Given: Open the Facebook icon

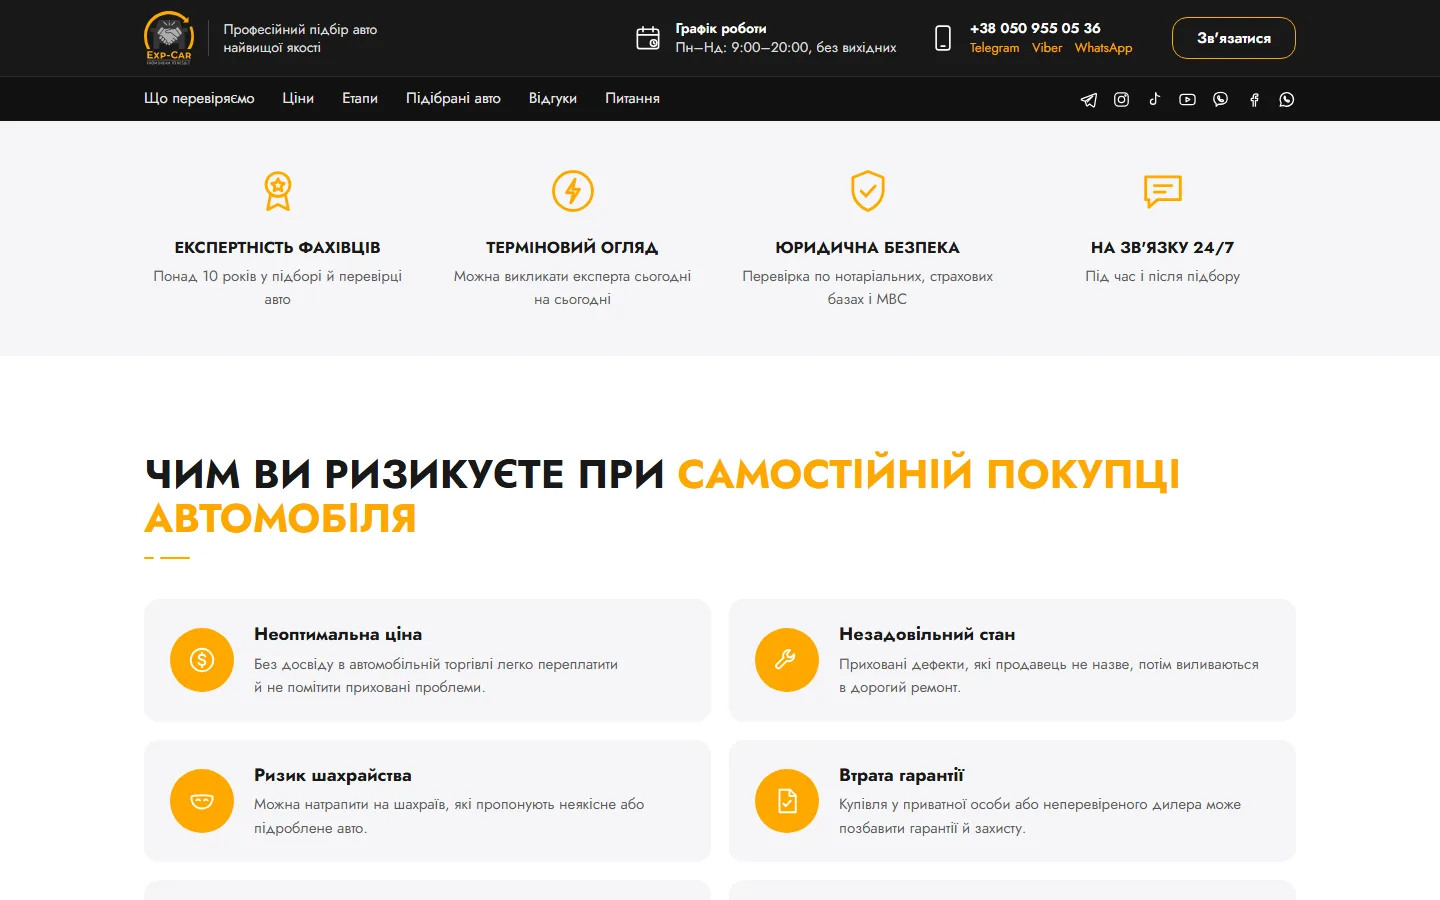Looking at the screenshot, I should 1254,99.
